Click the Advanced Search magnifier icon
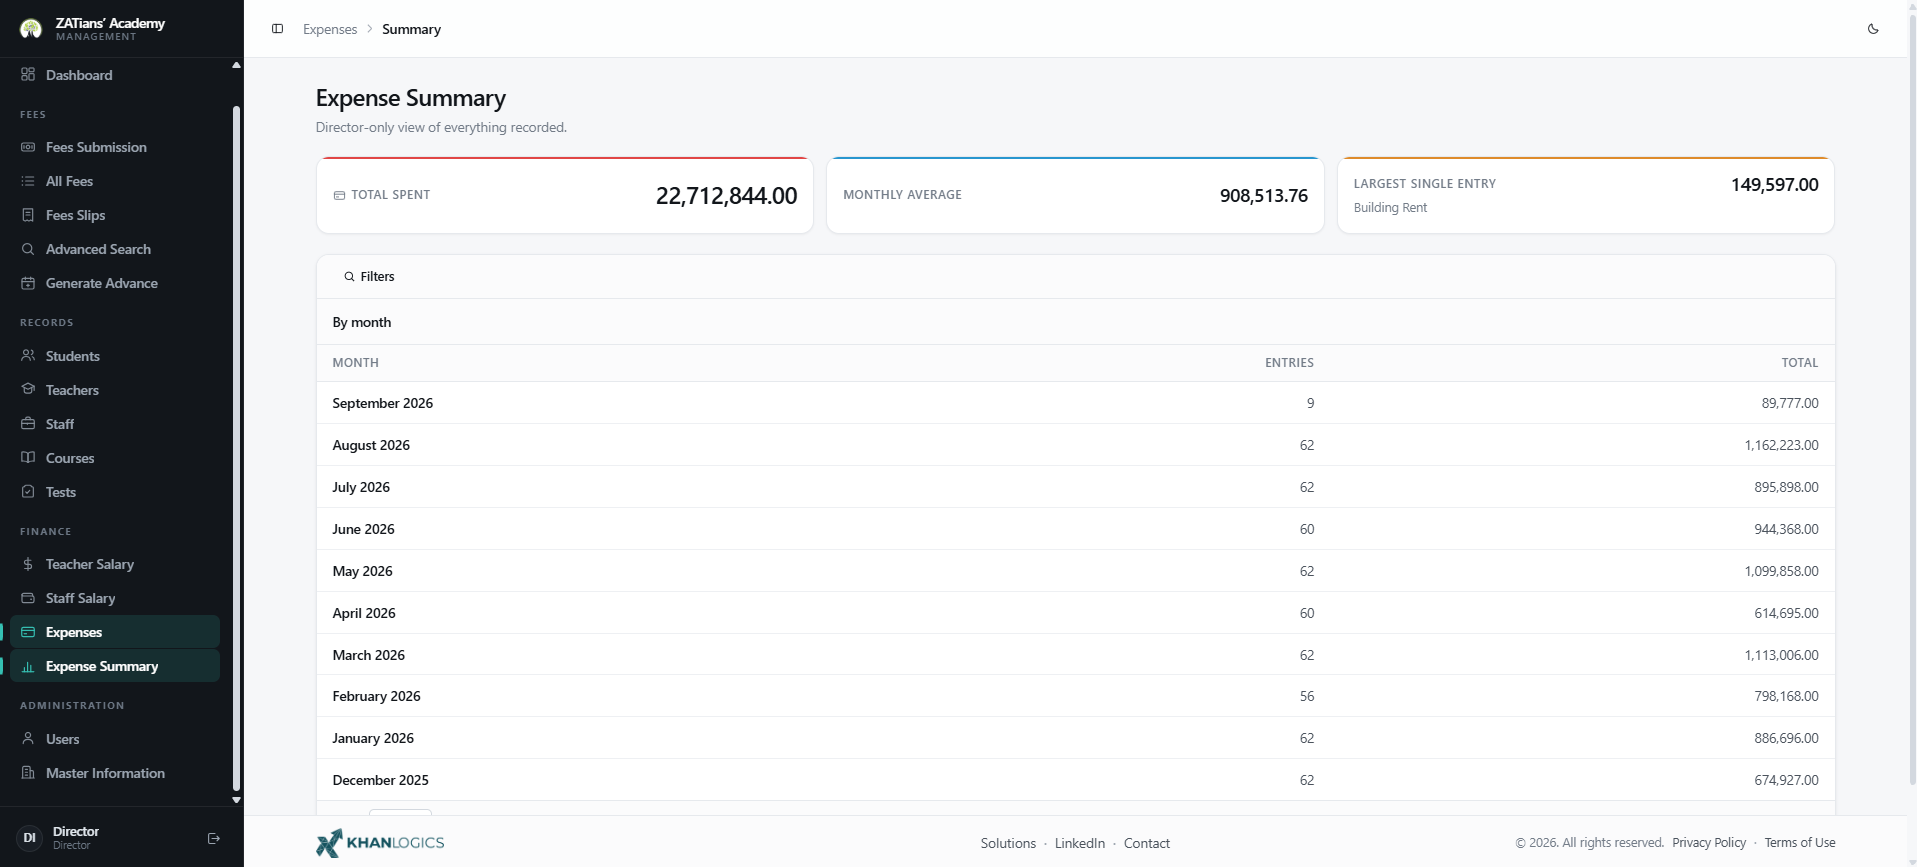 (28, 249)
